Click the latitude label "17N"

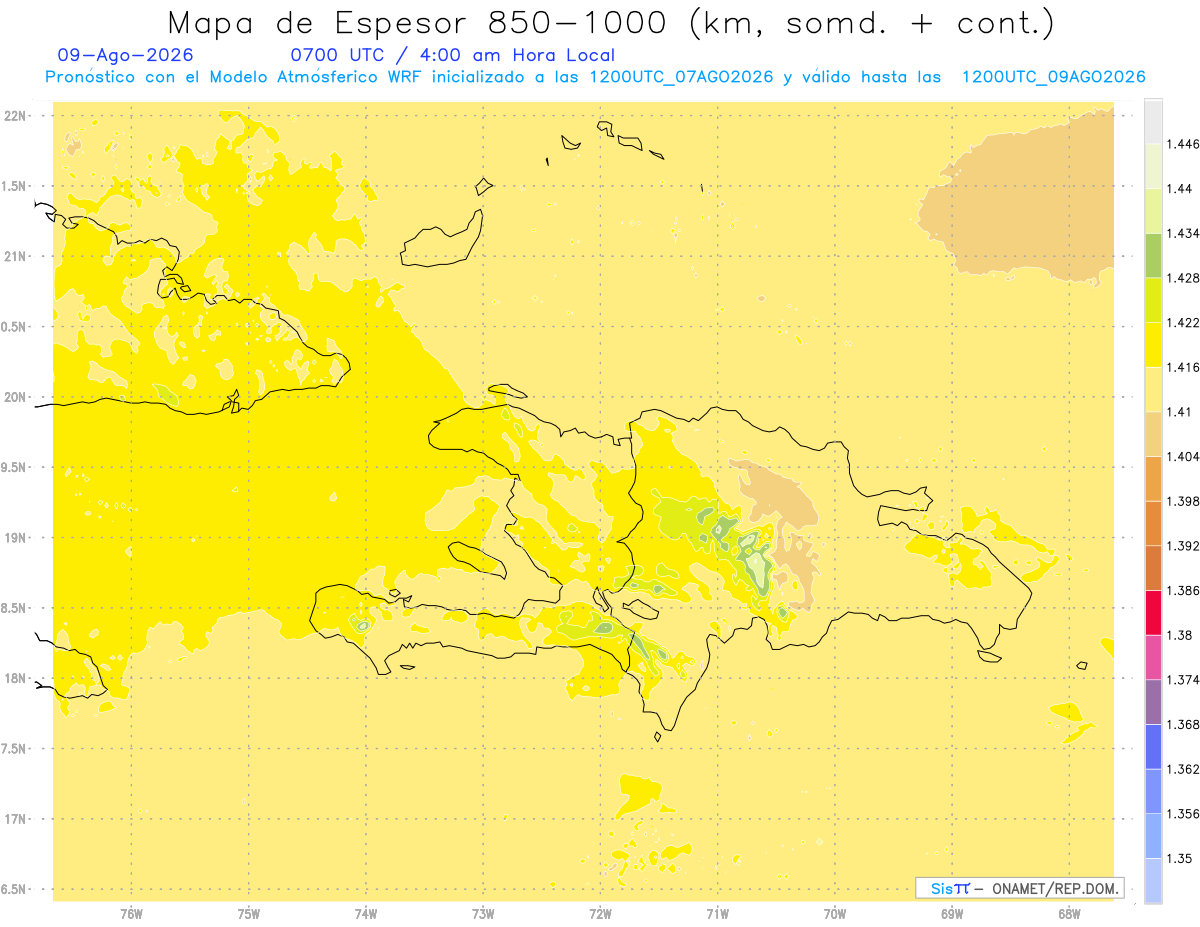16,819
